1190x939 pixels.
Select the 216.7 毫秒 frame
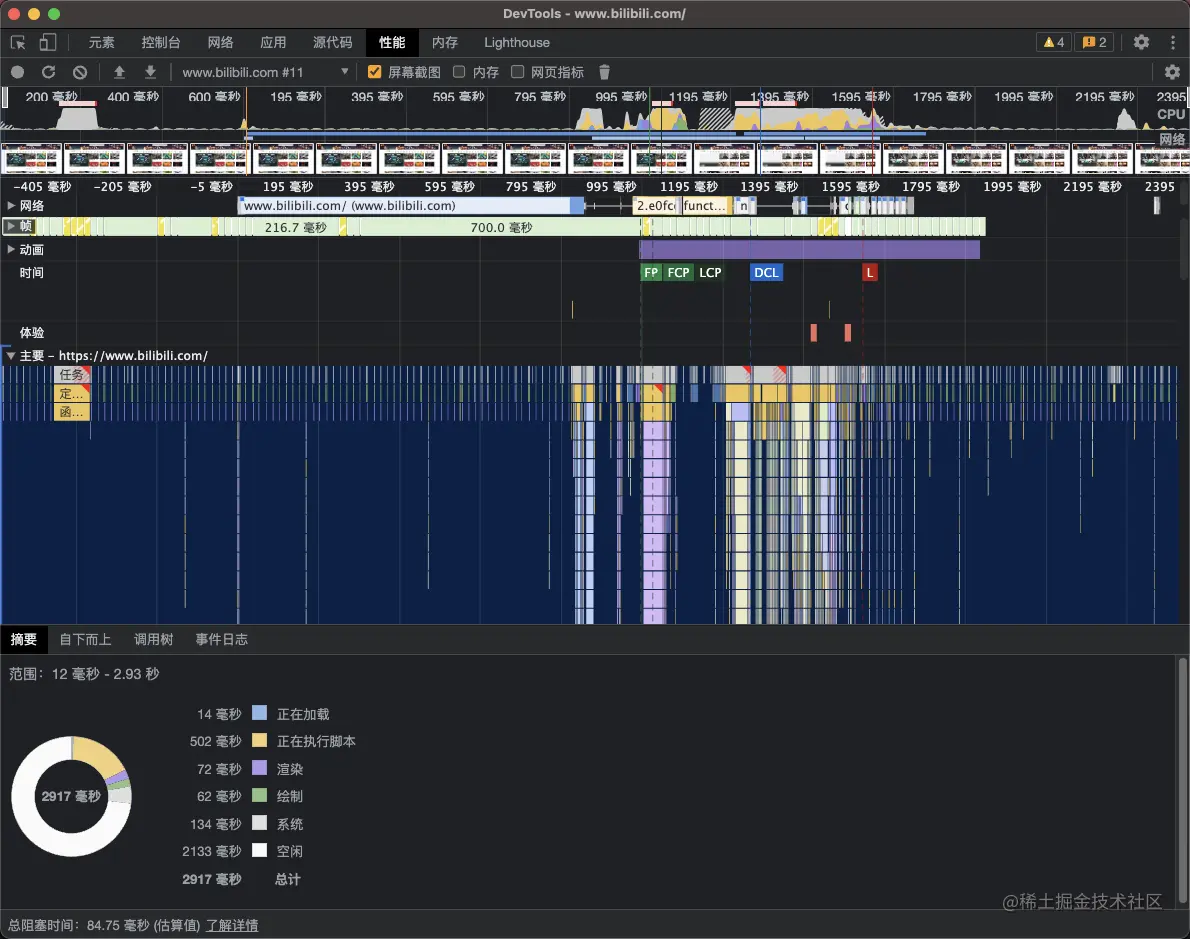(x=295, y=227)
